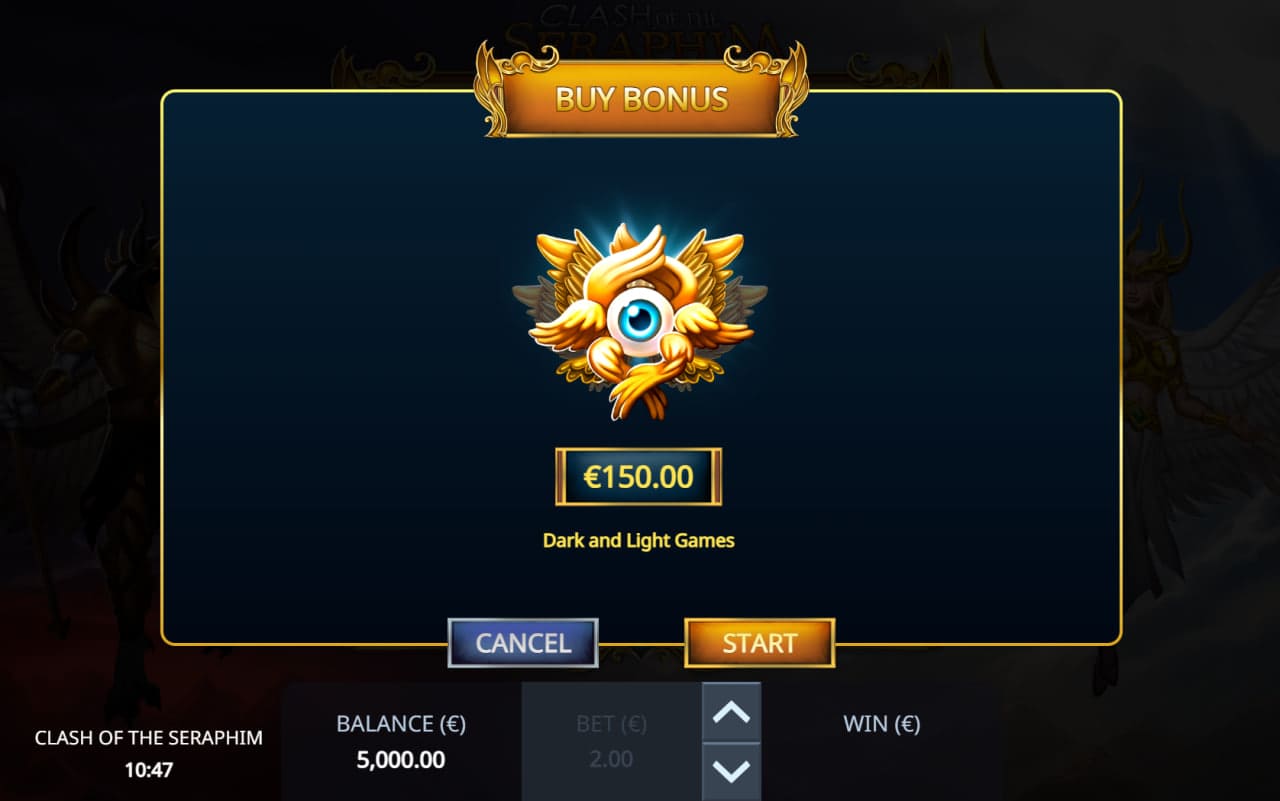This screenshot has width=1280, height=801.
Task: Click the greyed-out BET (€) label
Action: pyautogui.click(x=611, y=723)
